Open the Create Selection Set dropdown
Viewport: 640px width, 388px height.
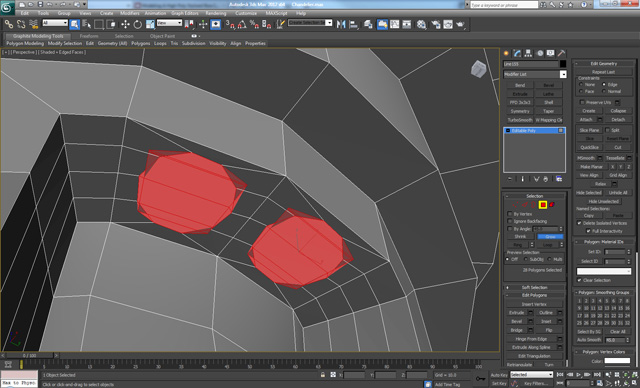point(310,23)
